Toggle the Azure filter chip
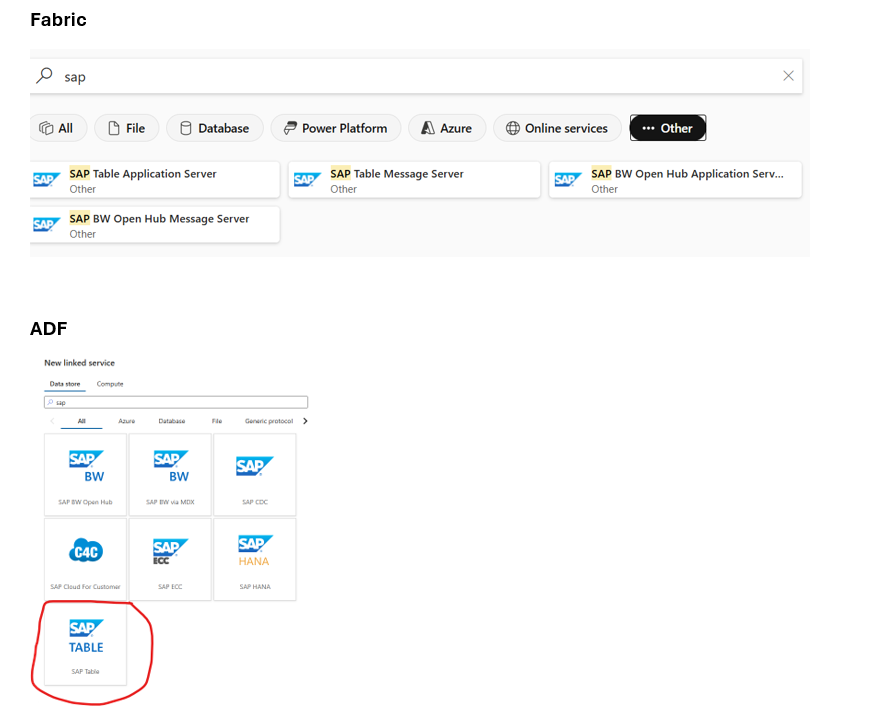The width and height of the screenshot is (888, 726). pyautogui.click(x=446, y=128)
